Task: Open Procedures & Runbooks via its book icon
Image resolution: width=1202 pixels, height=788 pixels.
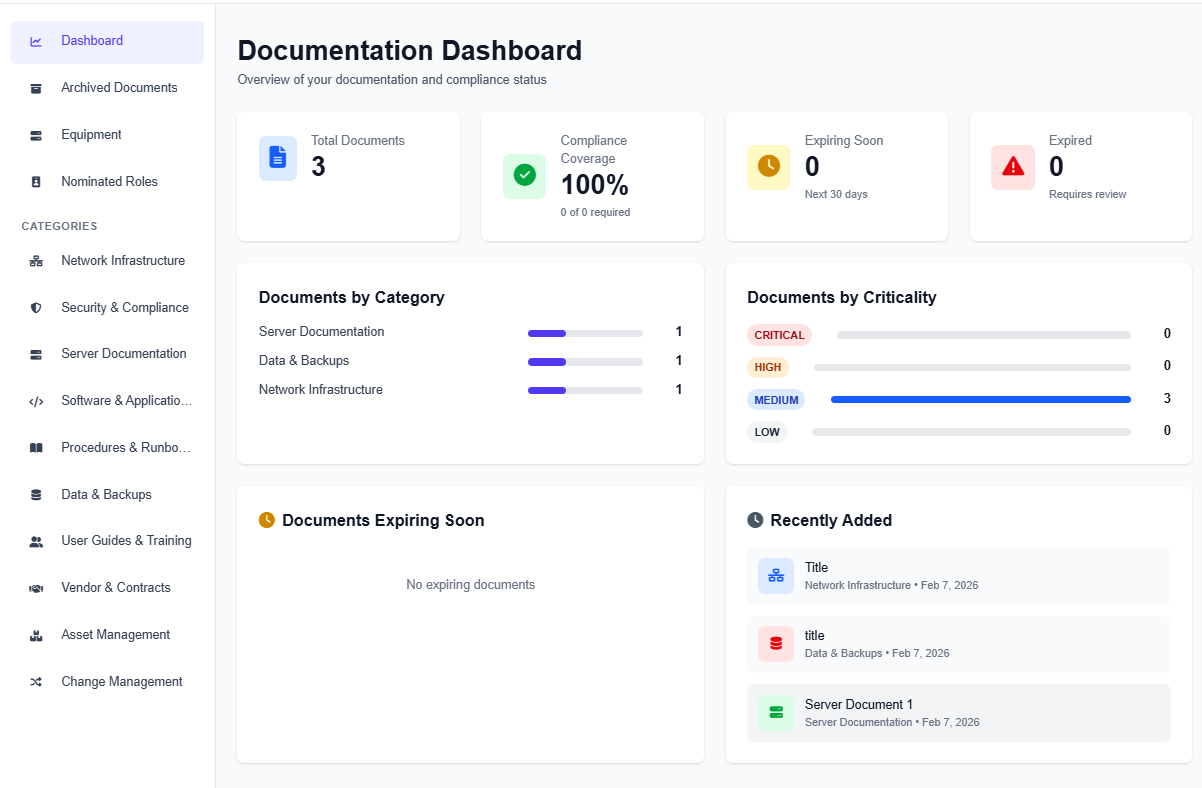Action: pyautogui.click(x=36, y=447)
